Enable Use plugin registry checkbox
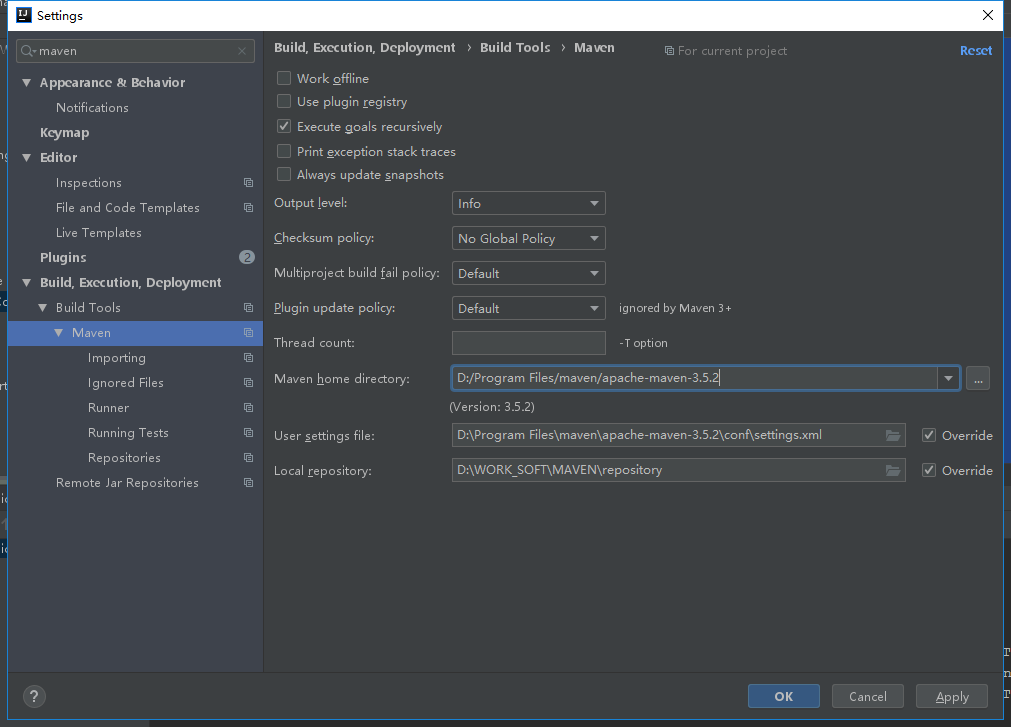The image size is (1011, 727). click(284, 102)
